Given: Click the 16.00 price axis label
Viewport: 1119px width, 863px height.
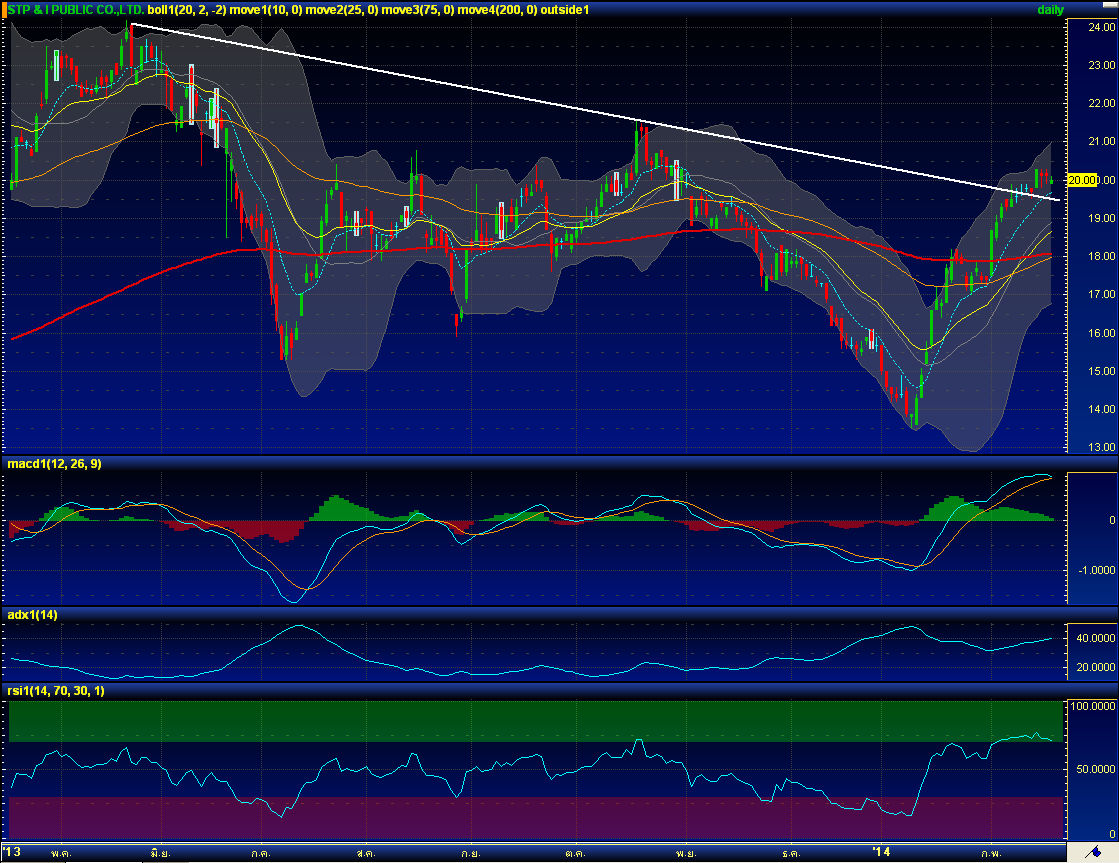Looking at the screenshot, I should 1101,333.
